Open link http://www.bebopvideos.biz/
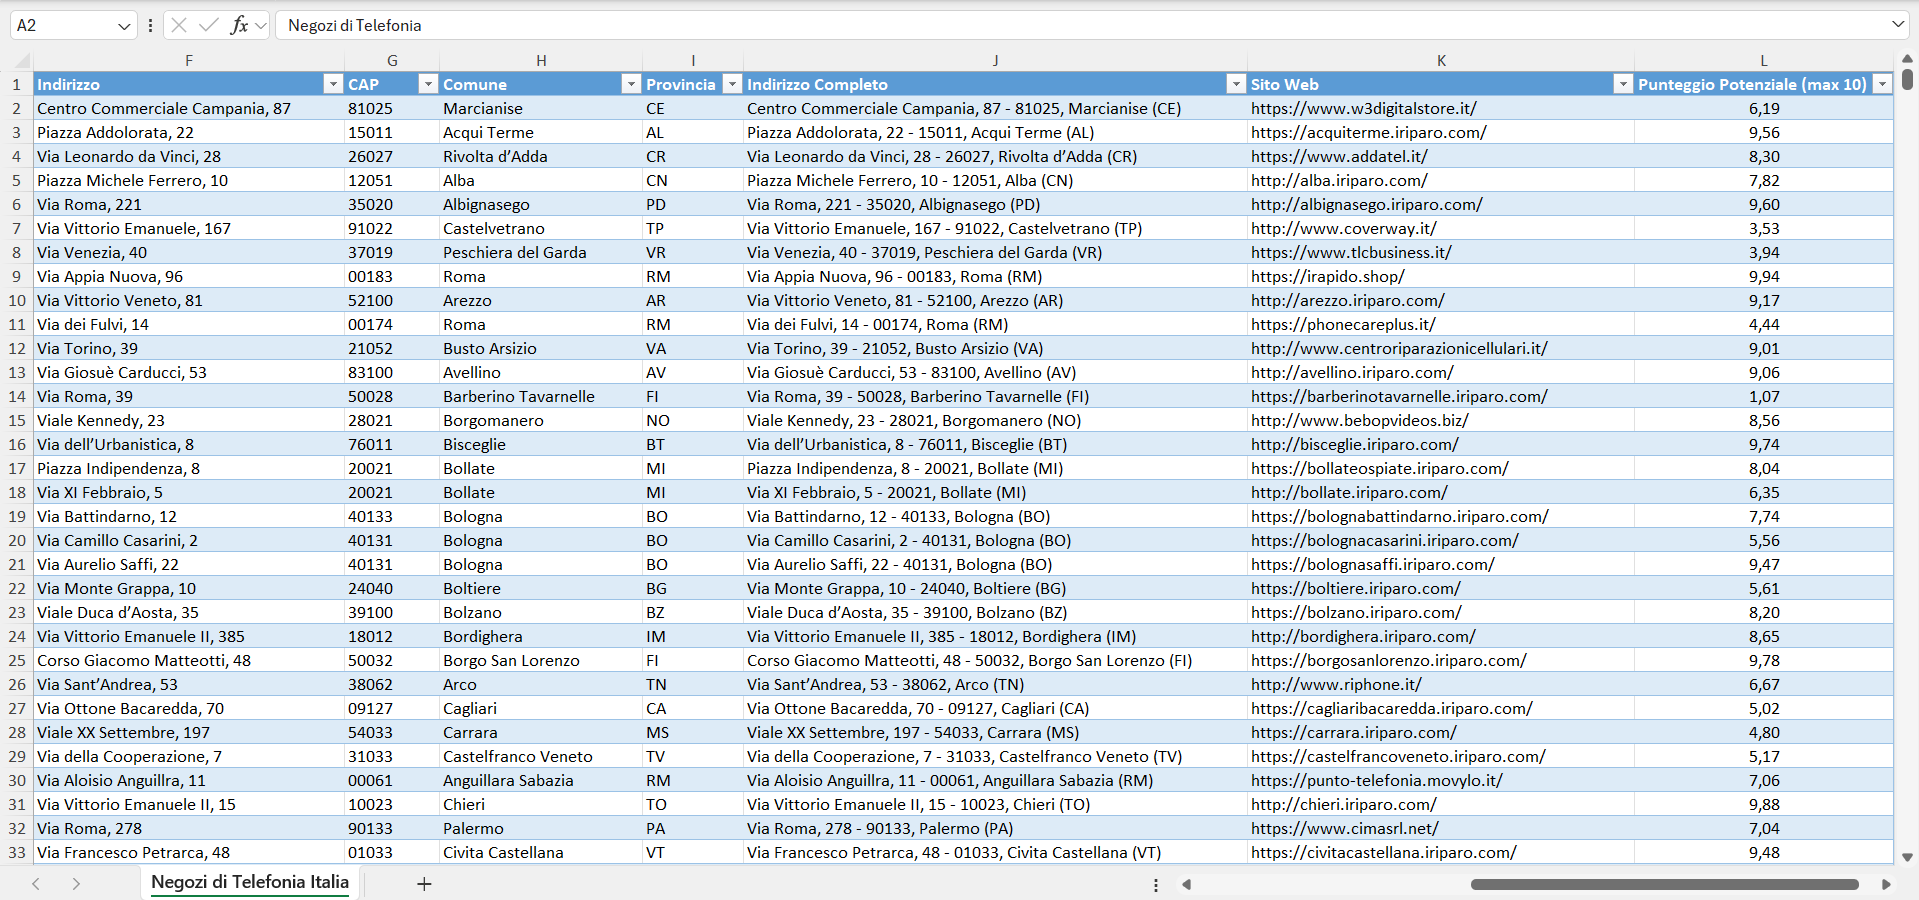Image resolution: width=1919 pixels, height=900 pixels. 1359,420
